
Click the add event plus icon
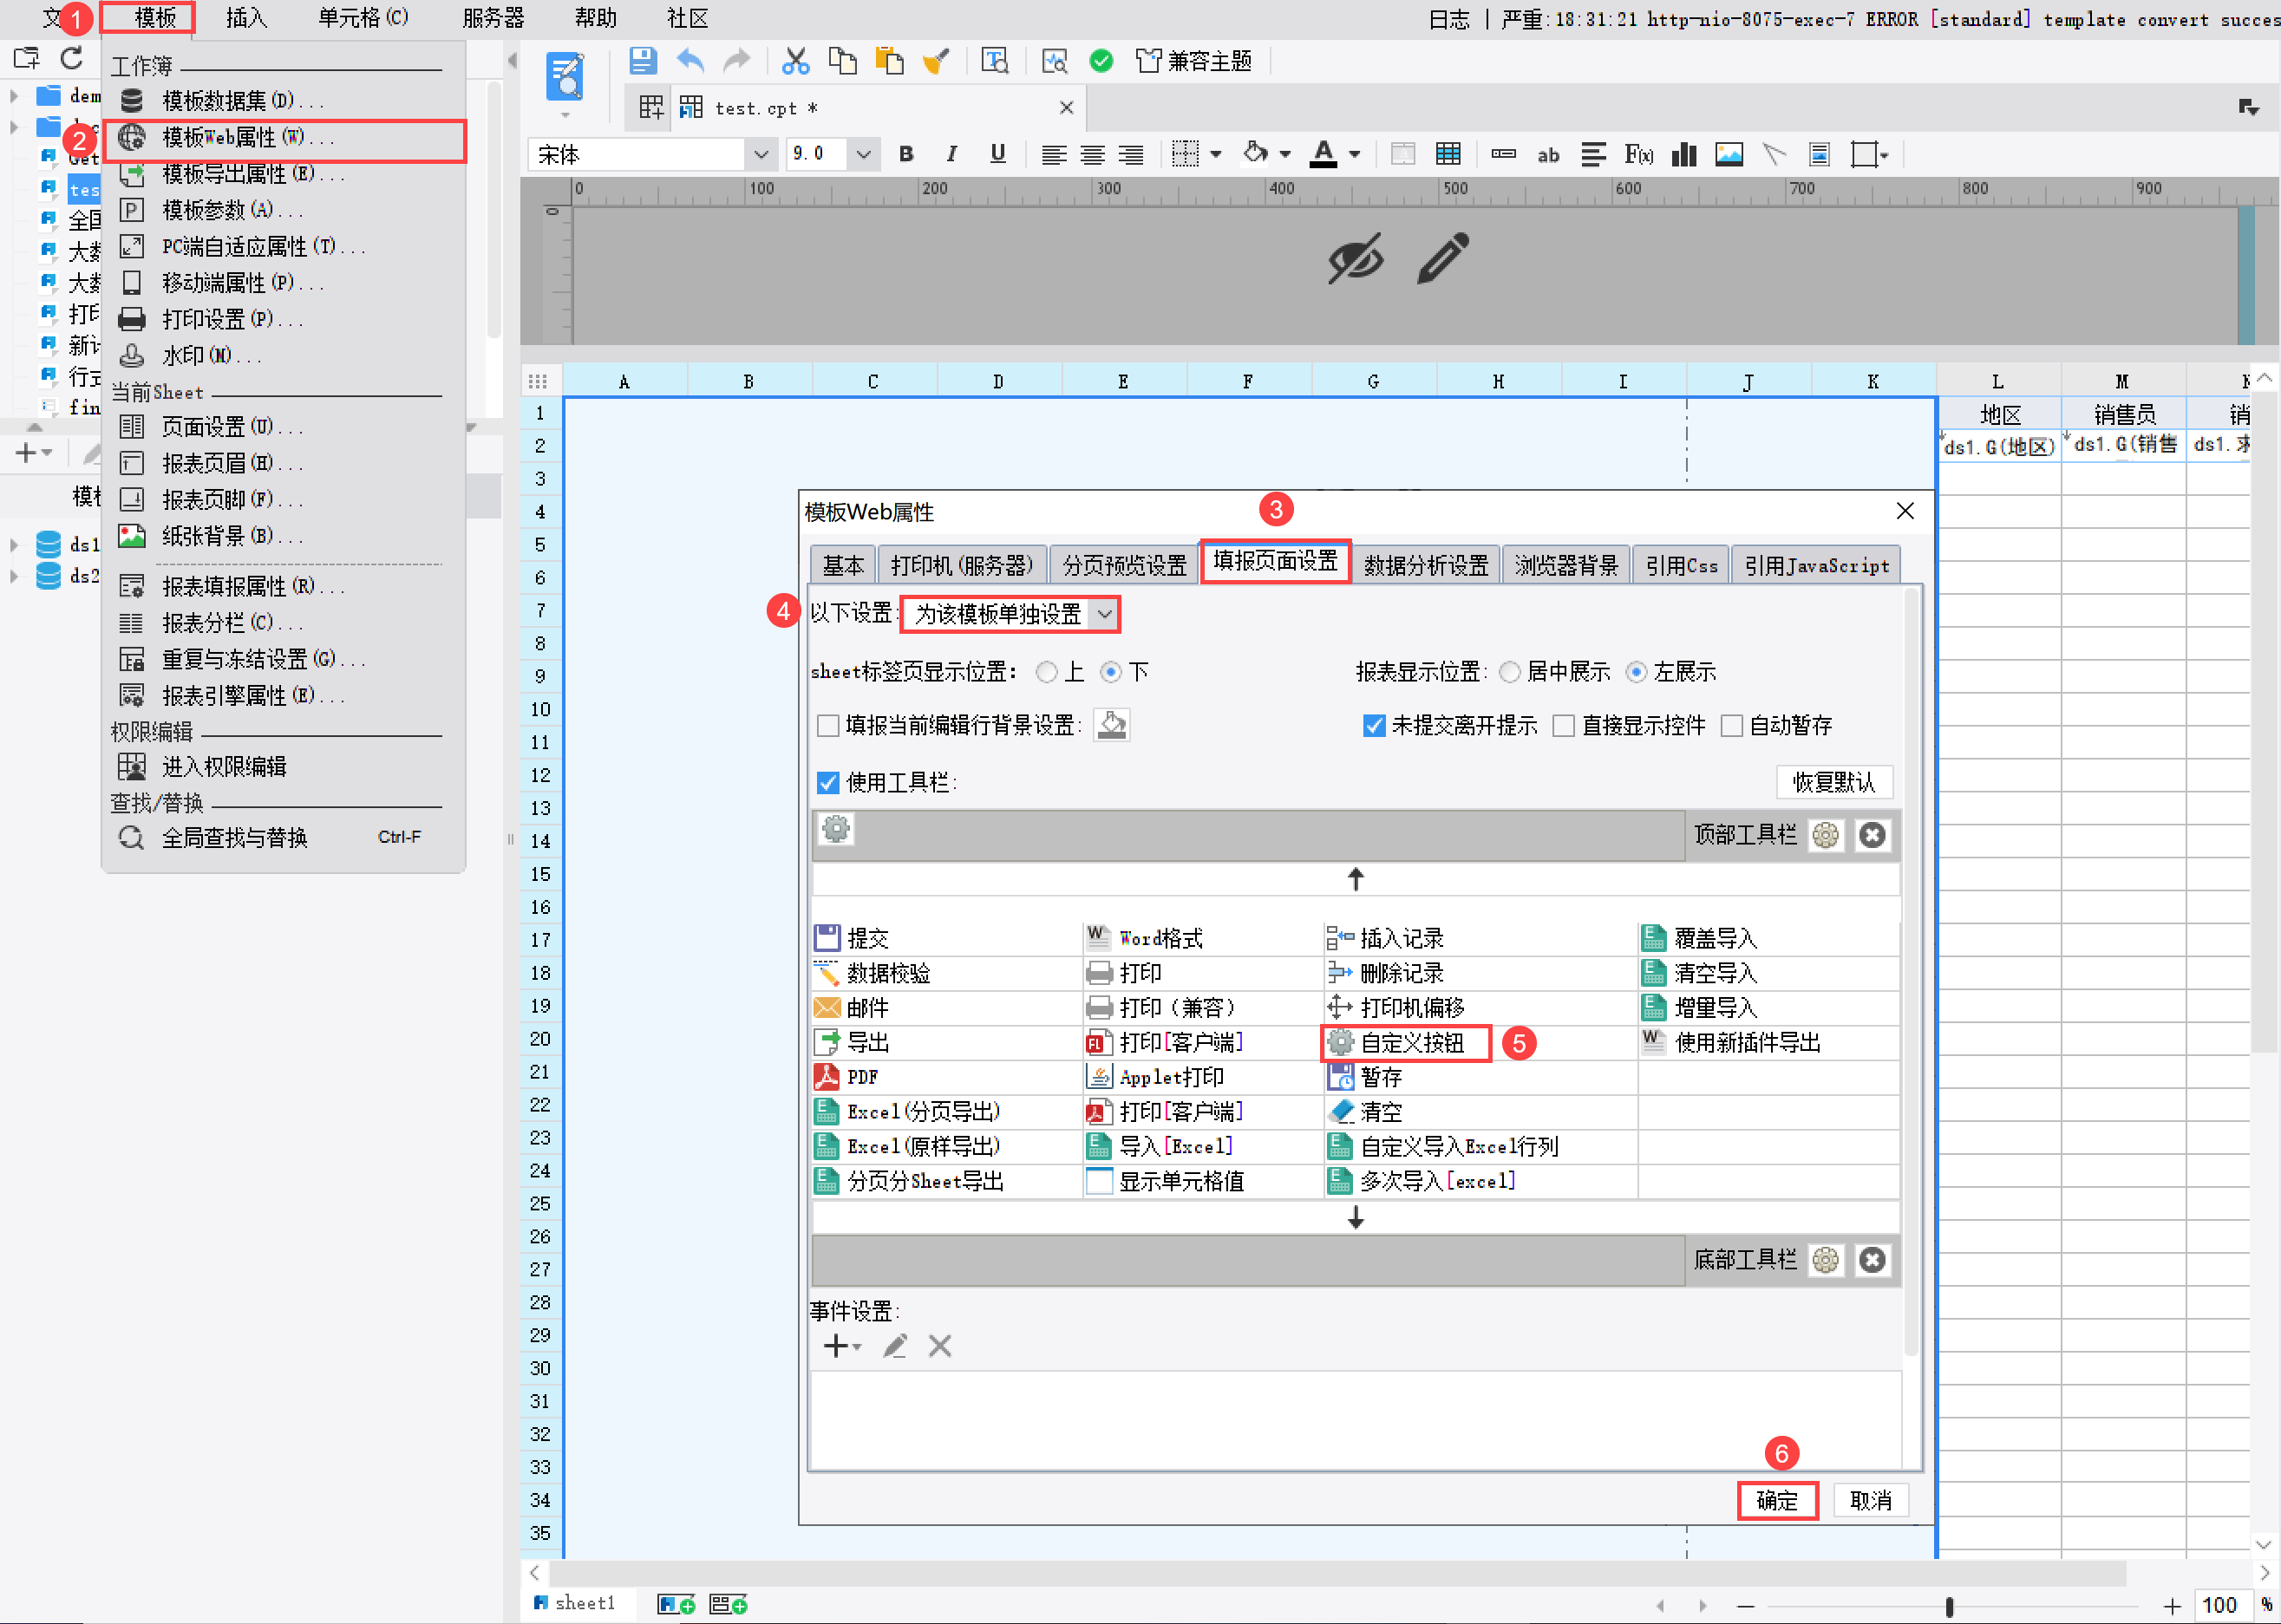click(836, 1346)
